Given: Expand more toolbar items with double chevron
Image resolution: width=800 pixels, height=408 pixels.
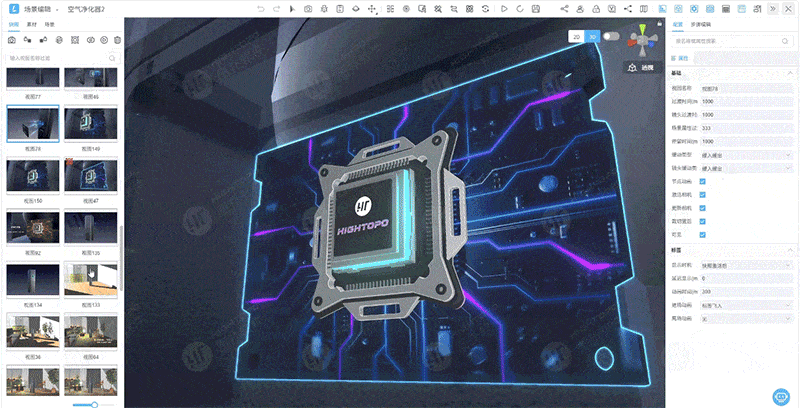Looking at the screenshot, I should [773, 9].
